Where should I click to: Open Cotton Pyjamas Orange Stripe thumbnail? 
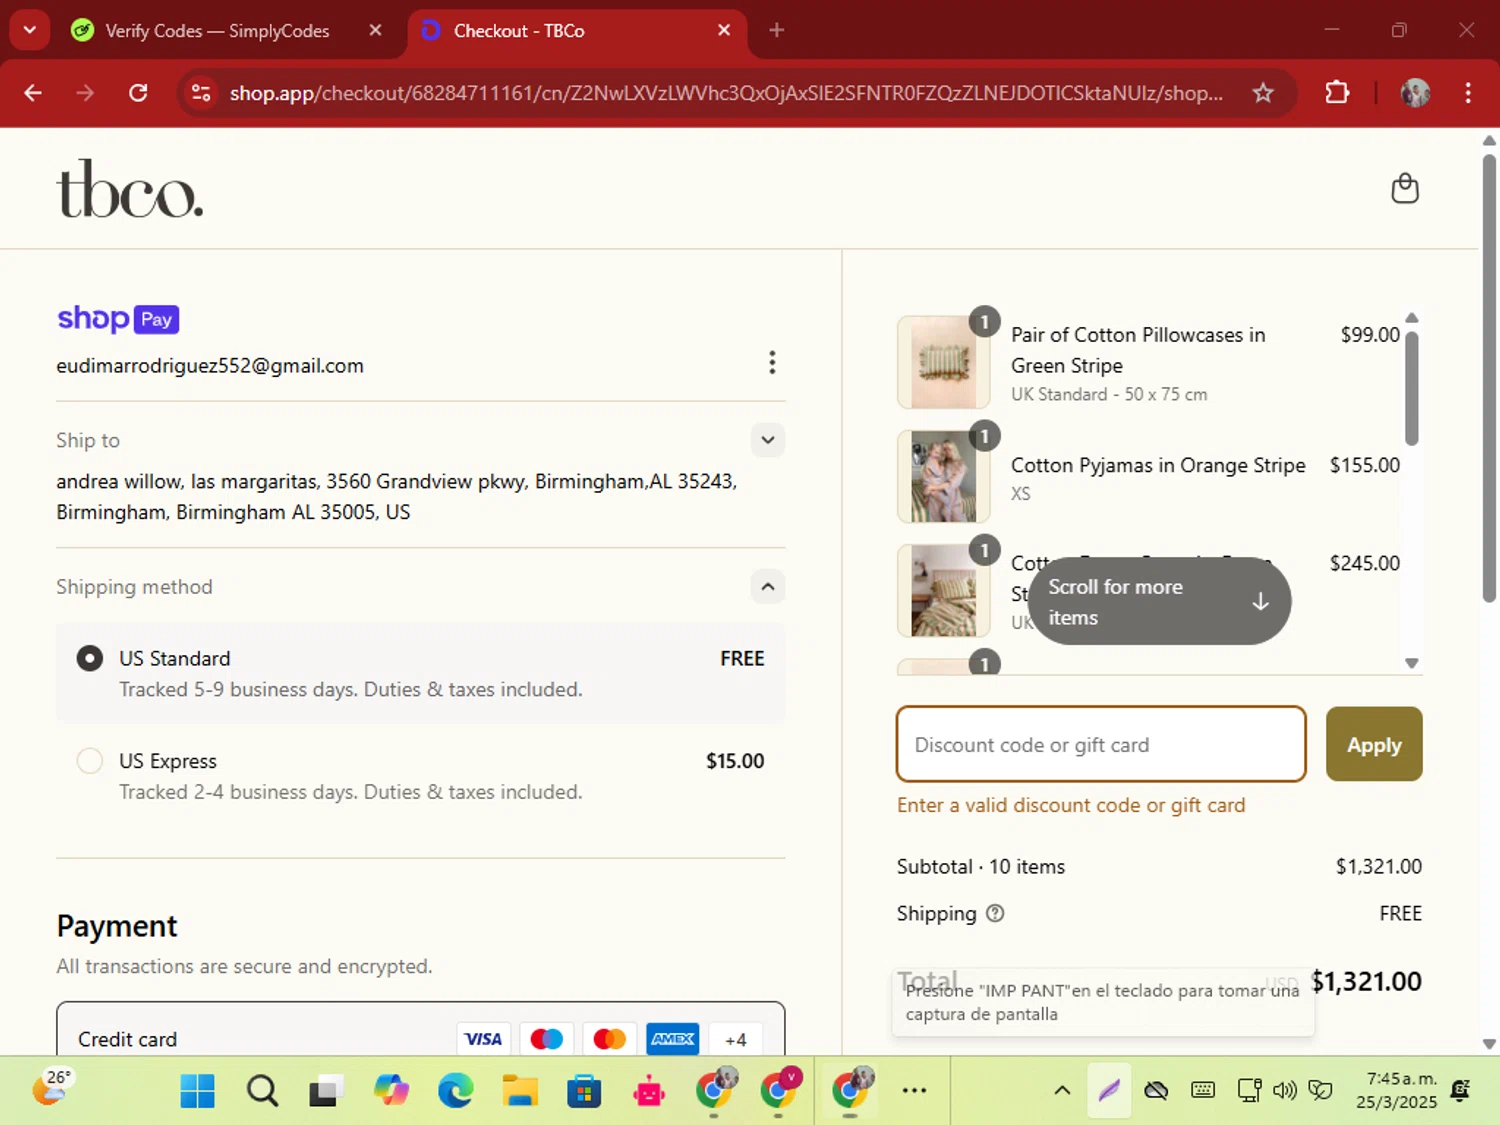[x=943, y=477]
